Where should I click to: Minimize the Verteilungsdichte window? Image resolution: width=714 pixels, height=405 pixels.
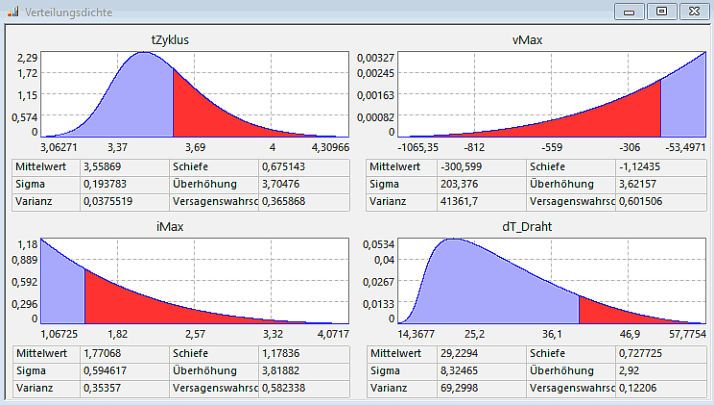(x=631, y=11)
